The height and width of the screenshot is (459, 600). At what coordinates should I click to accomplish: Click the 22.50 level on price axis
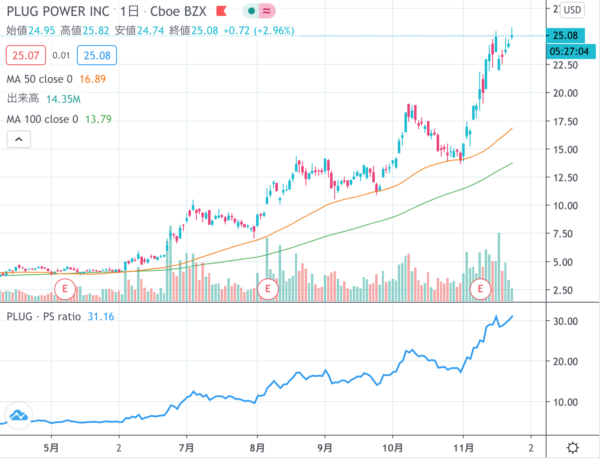[x=565, y=65]
